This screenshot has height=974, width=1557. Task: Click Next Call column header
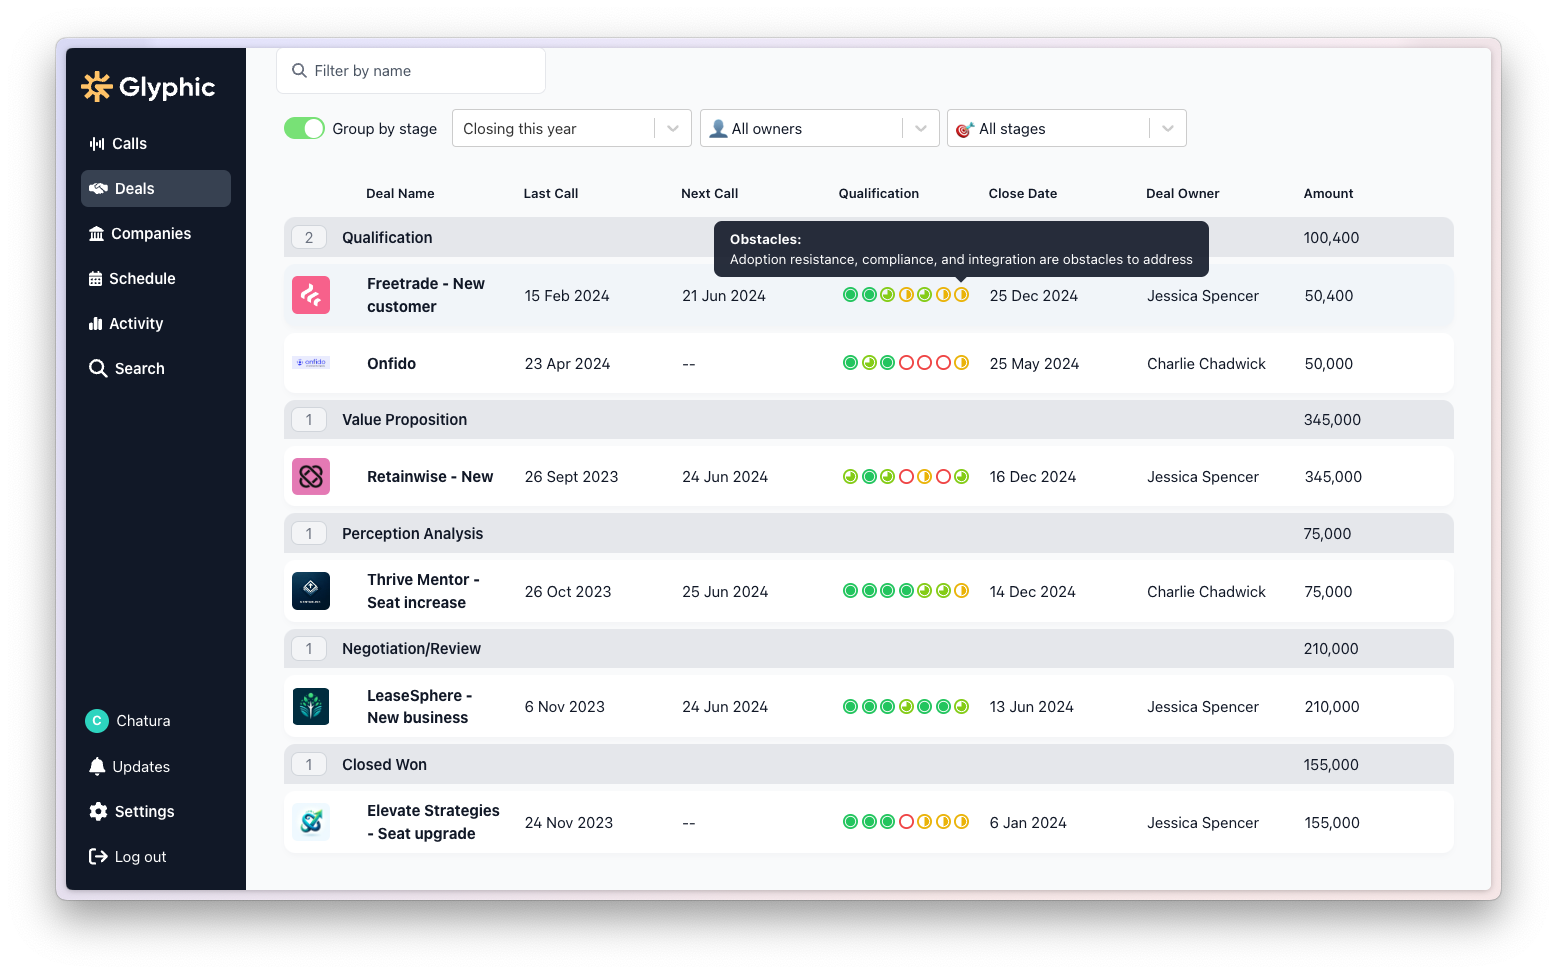coord(710,194)
